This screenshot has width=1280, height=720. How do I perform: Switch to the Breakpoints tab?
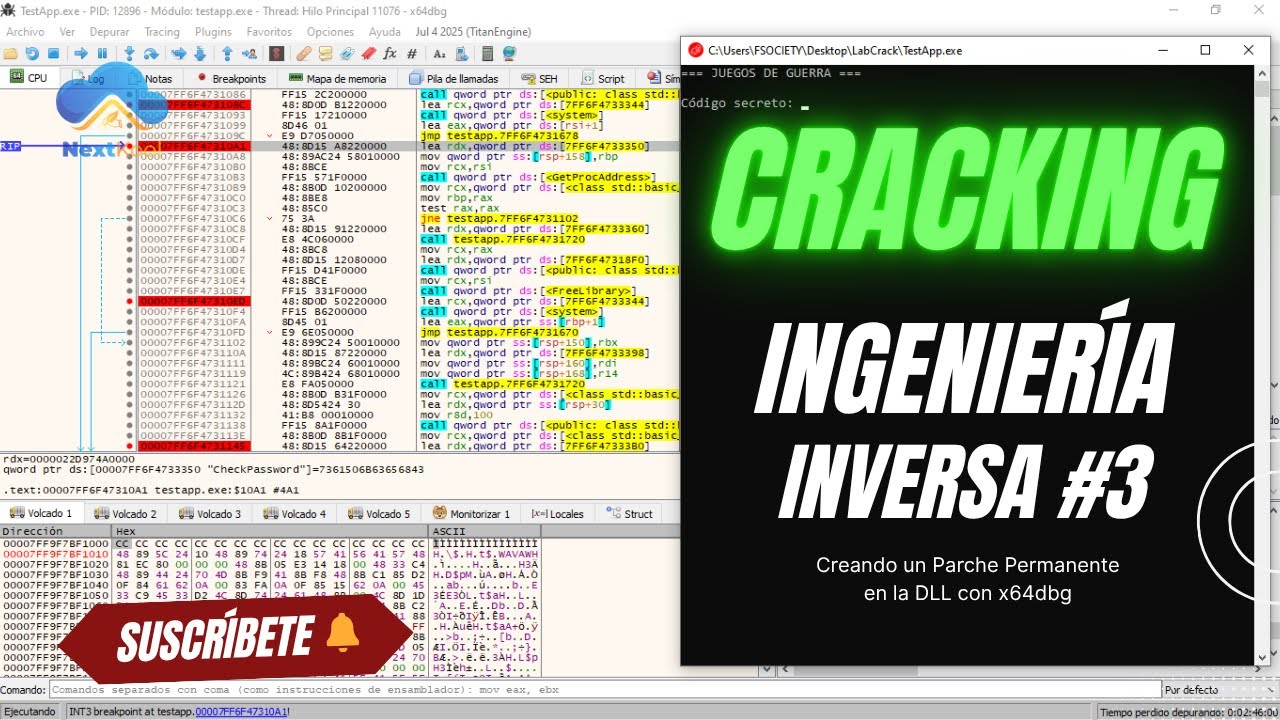tap(231, 78)
